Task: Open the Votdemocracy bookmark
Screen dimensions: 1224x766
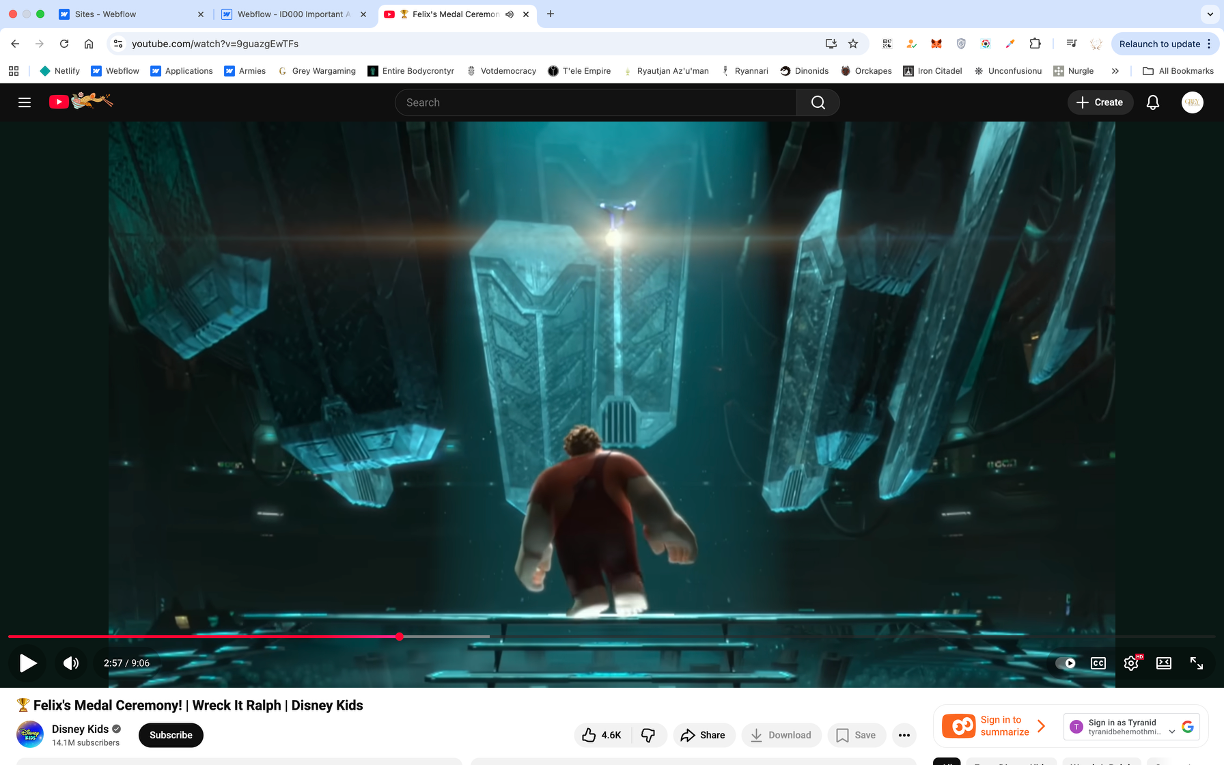Action: (x=502, y=71)
